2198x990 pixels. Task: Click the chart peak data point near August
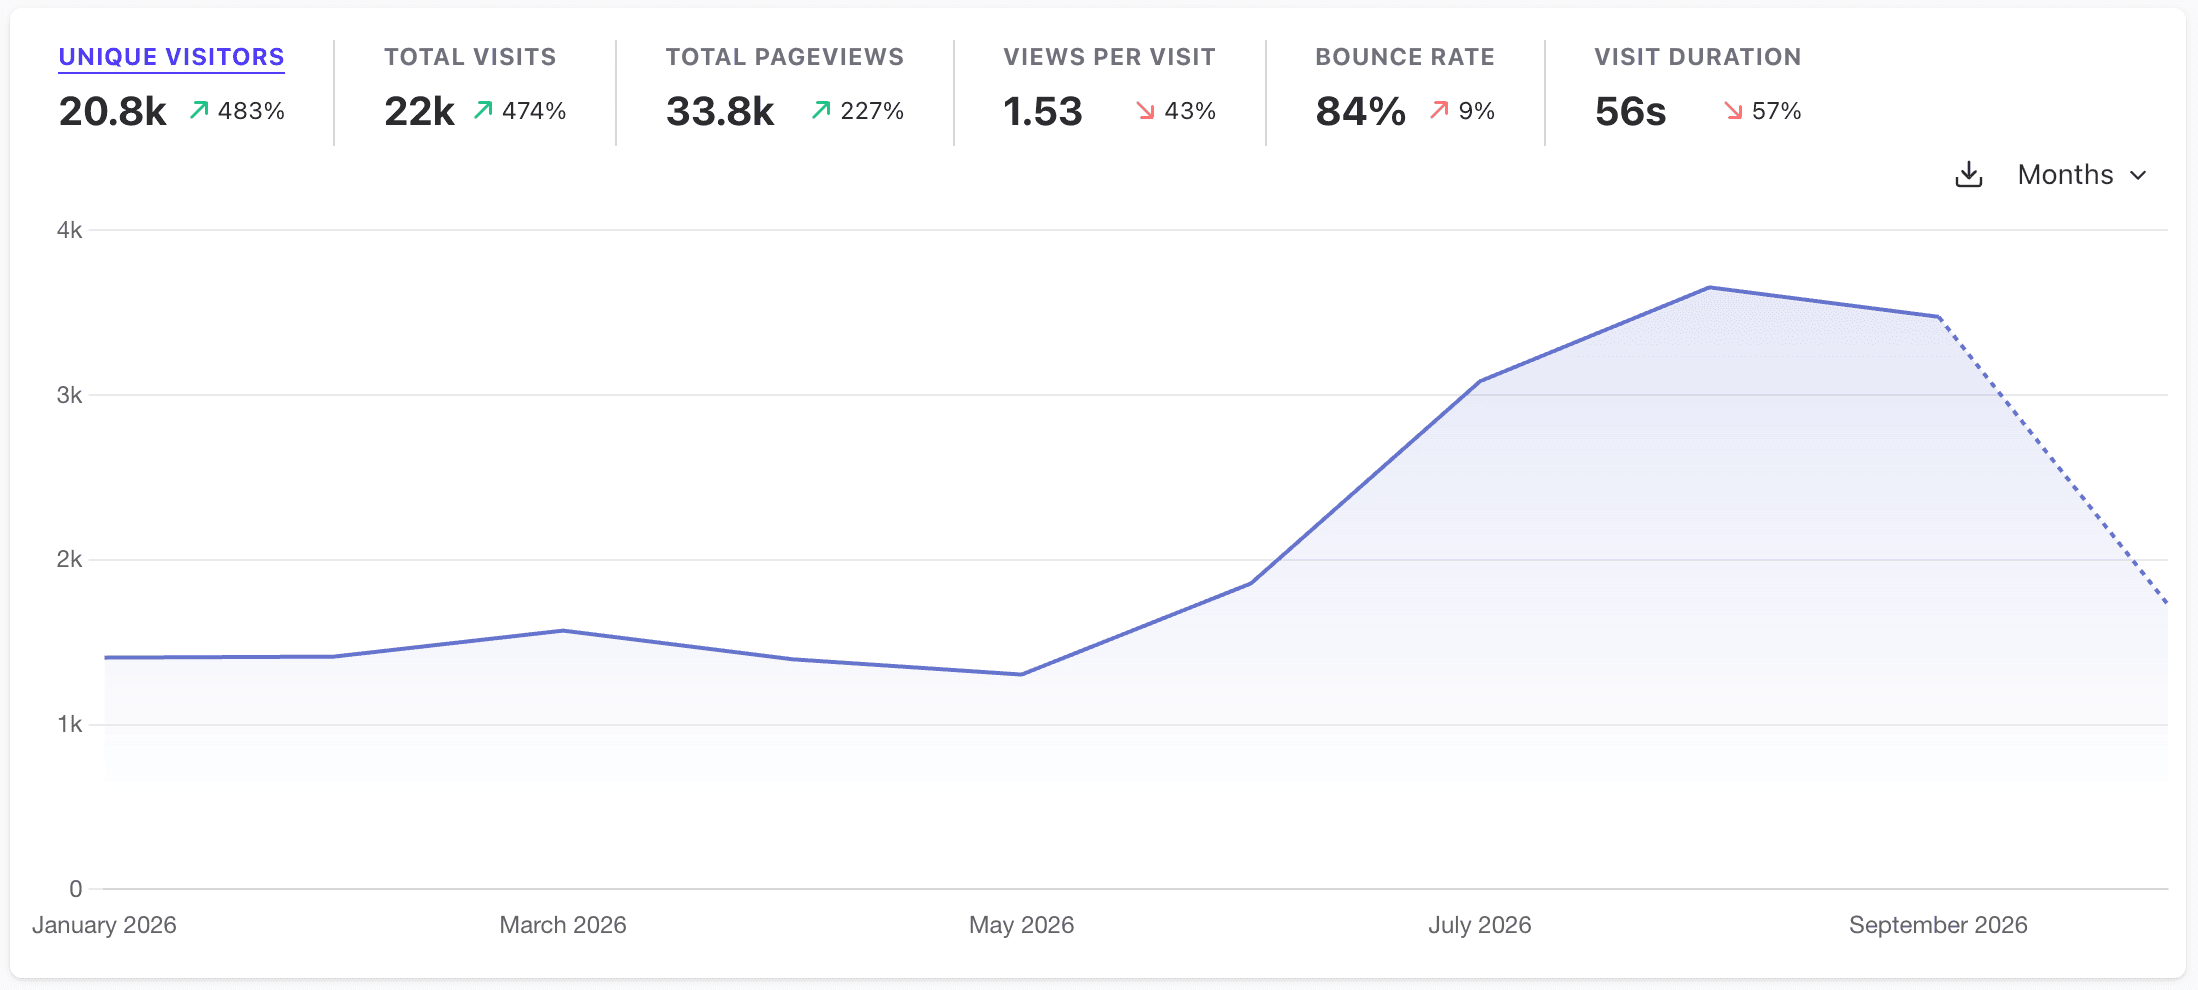1709,288
